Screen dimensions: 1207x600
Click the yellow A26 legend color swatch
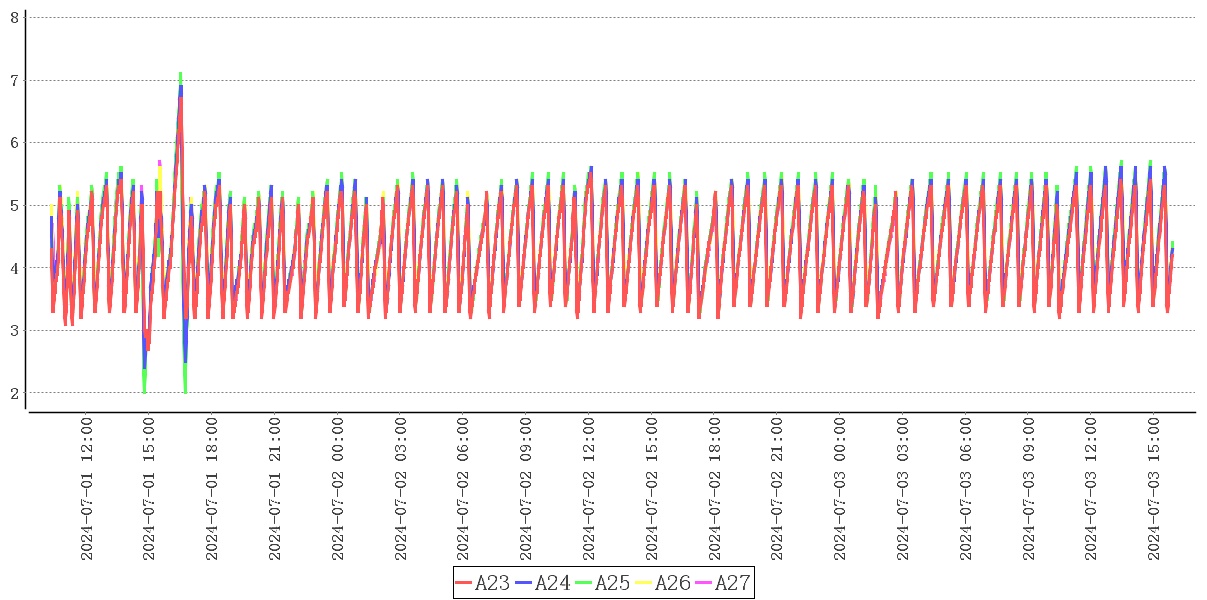coord(644,583)
